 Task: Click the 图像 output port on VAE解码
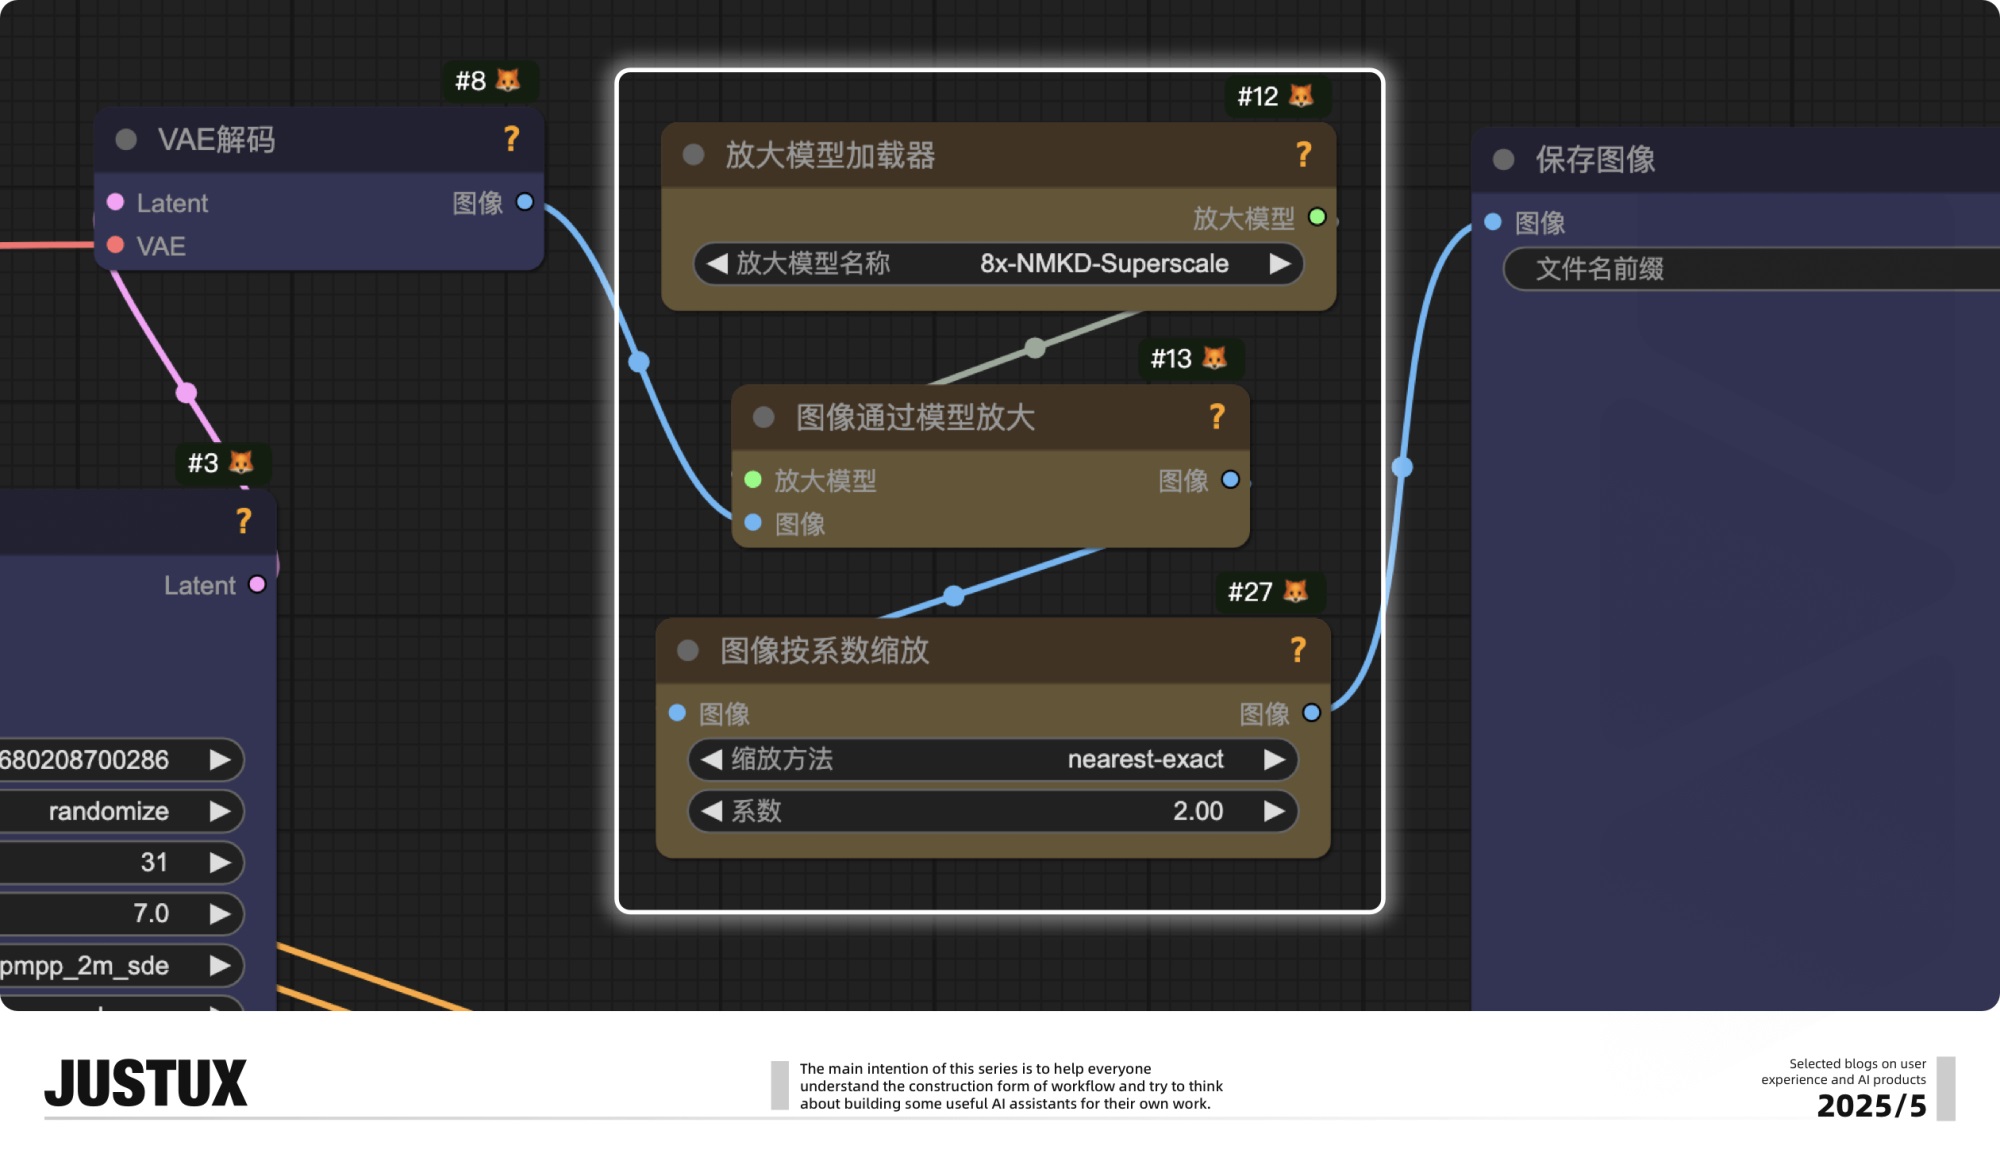point(526,202)
